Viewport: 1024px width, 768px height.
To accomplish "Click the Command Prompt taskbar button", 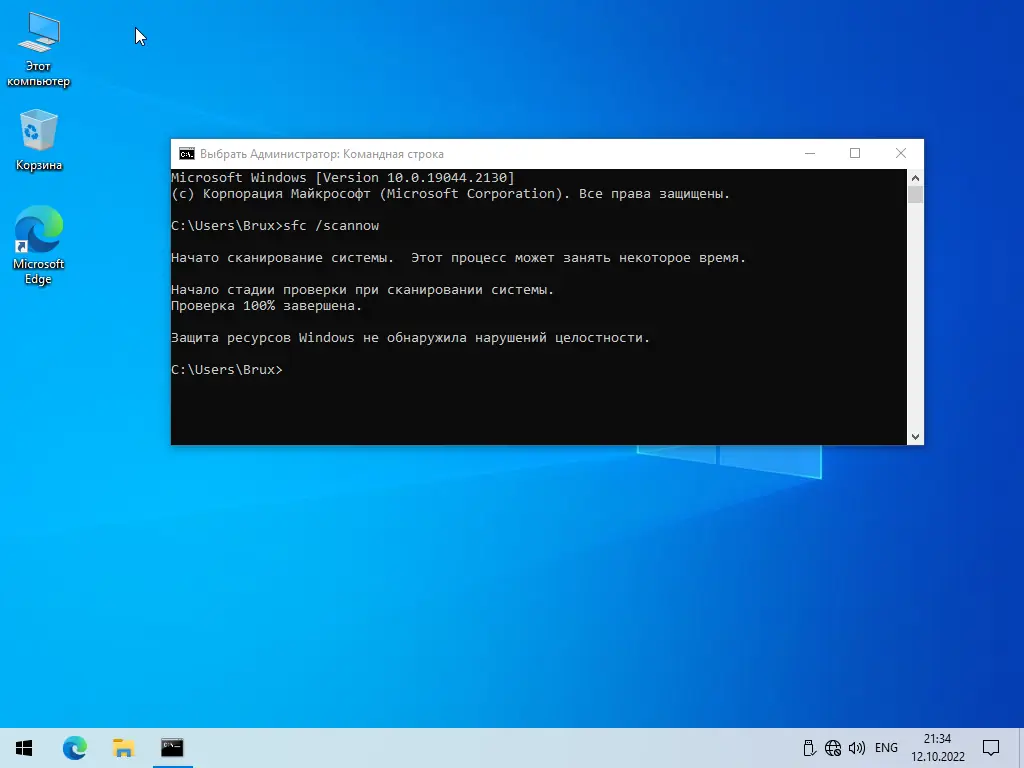I will [x=172, y=748].
